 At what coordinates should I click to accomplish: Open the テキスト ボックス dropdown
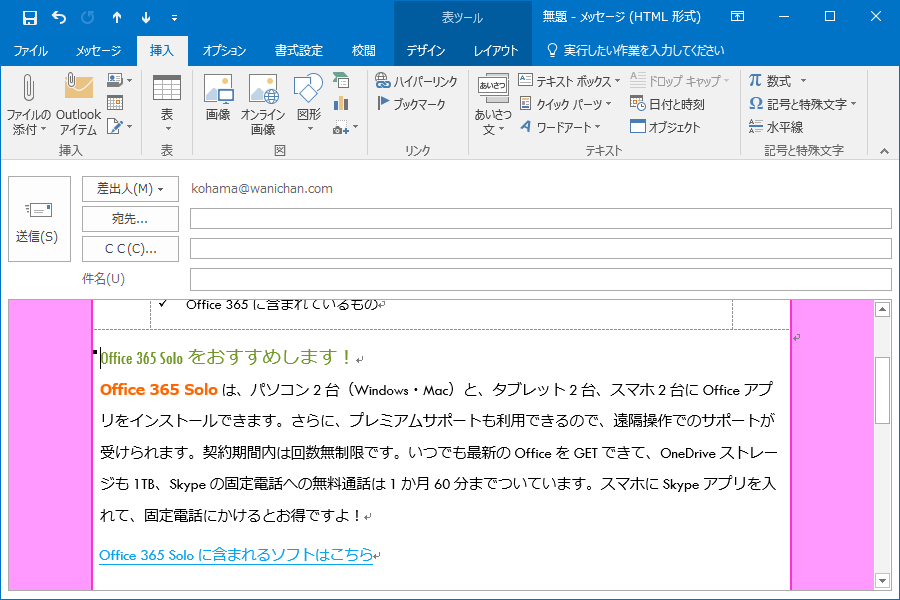(569, 81)
